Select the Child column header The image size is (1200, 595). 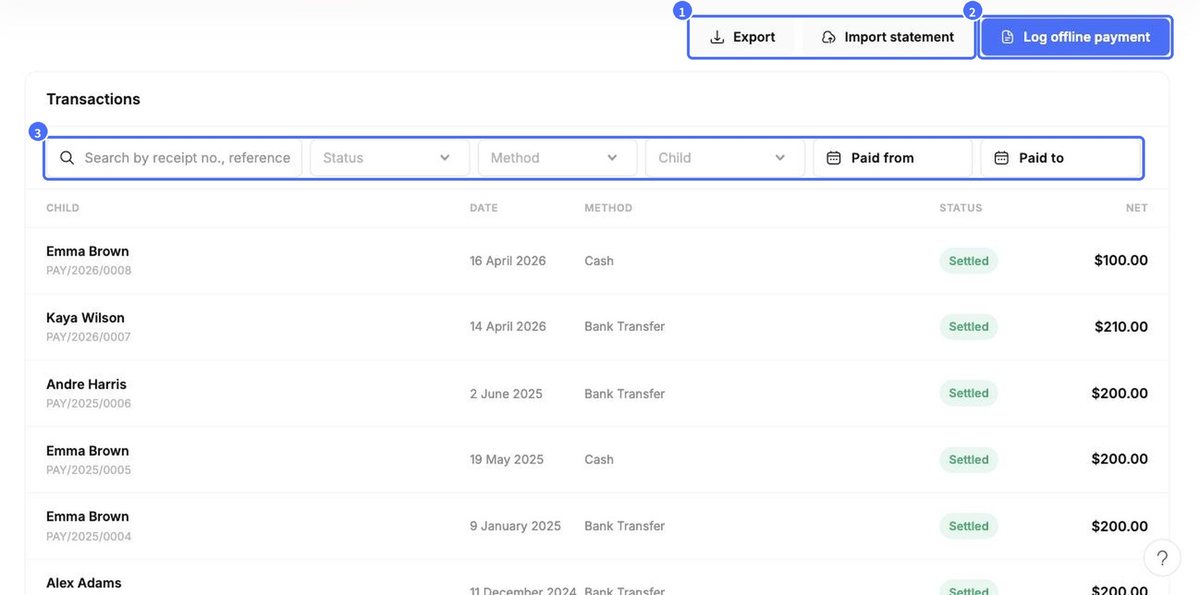63,208
